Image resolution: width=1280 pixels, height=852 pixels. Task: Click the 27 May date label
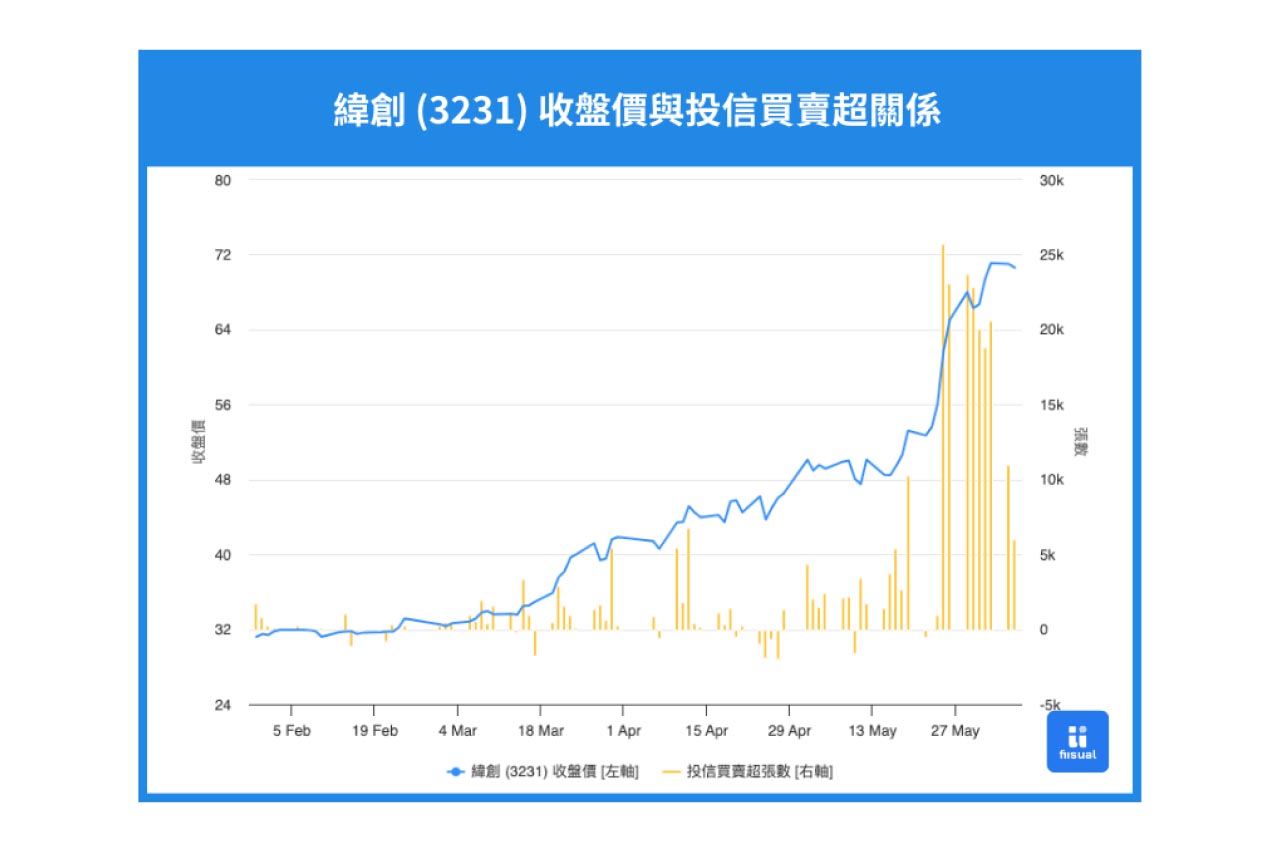point(955,731)
